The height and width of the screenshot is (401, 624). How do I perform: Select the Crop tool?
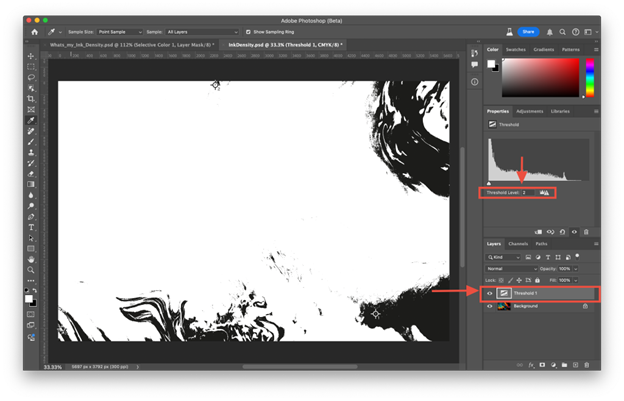pos(31,99)
